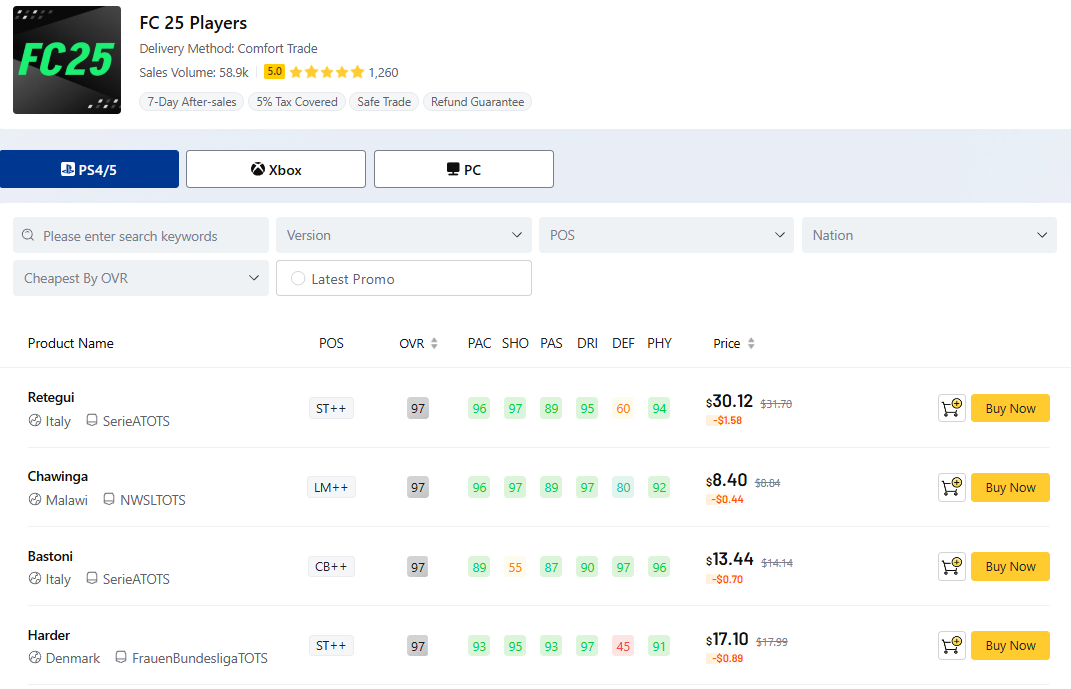Click version icon beside FrauenBundesligaTOTS
This screenshot has height=689, width=1071.
click(x=121, y=658)
